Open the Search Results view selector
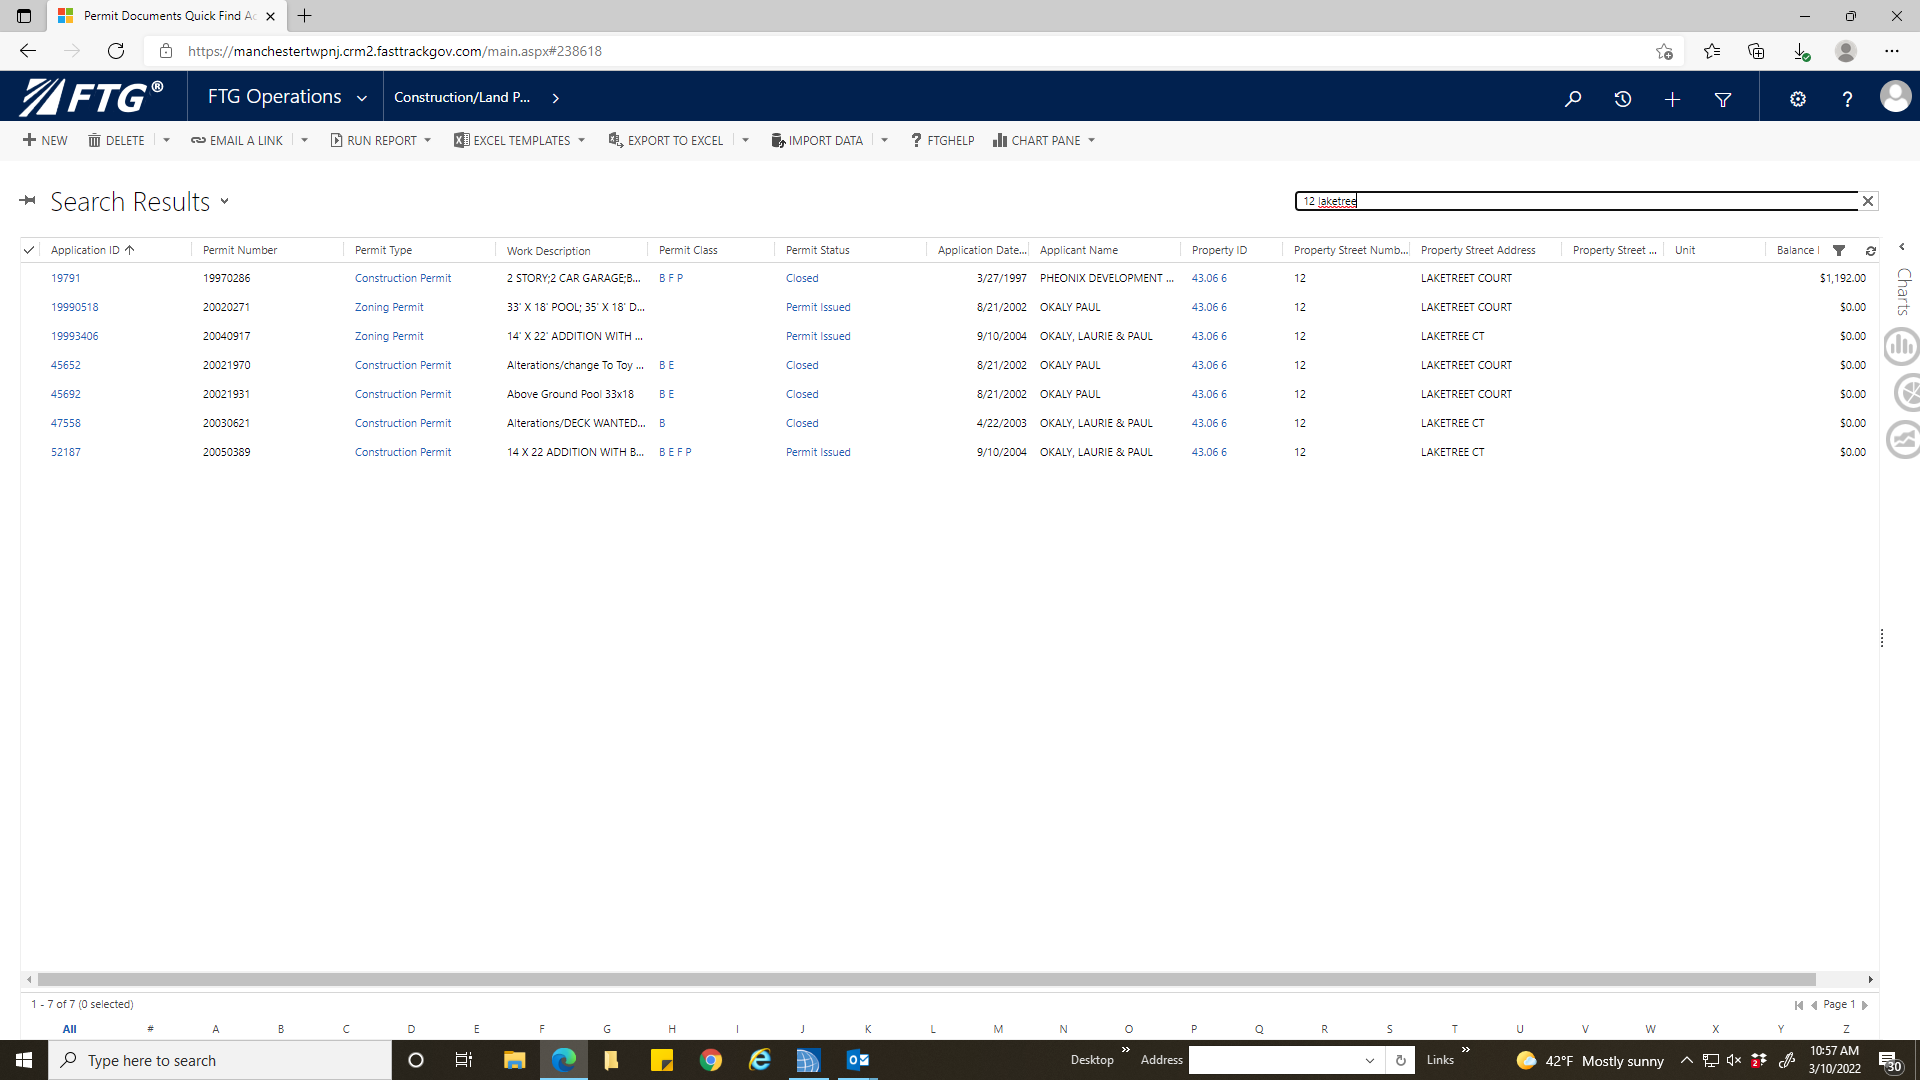The height and width of the screenshot is (1080, 1920). tap(225, 201)
